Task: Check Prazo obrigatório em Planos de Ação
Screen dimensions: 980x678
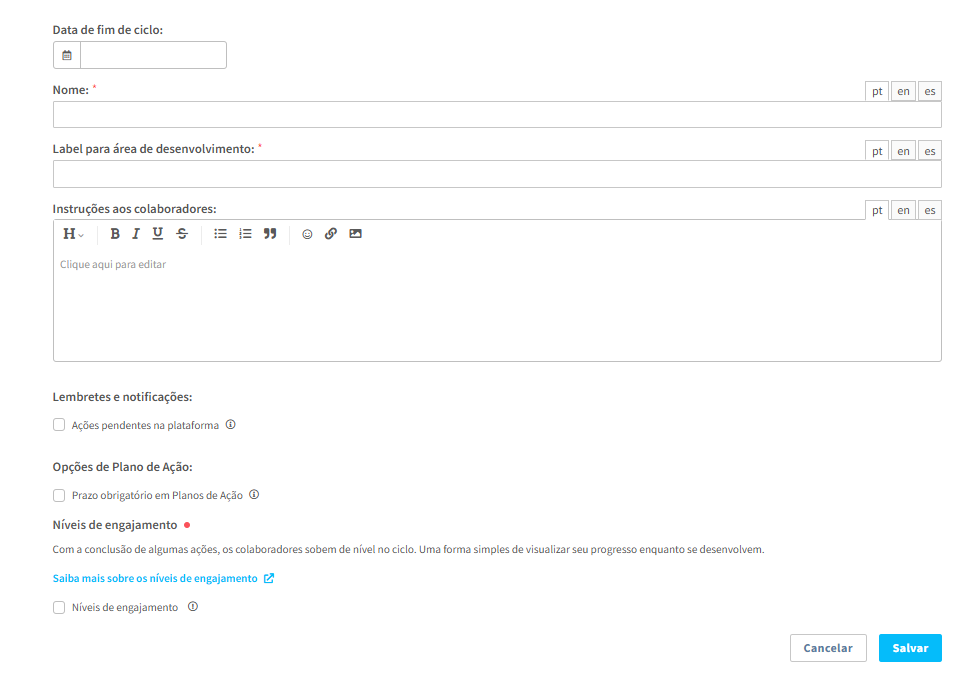Action: pos(59,495)
